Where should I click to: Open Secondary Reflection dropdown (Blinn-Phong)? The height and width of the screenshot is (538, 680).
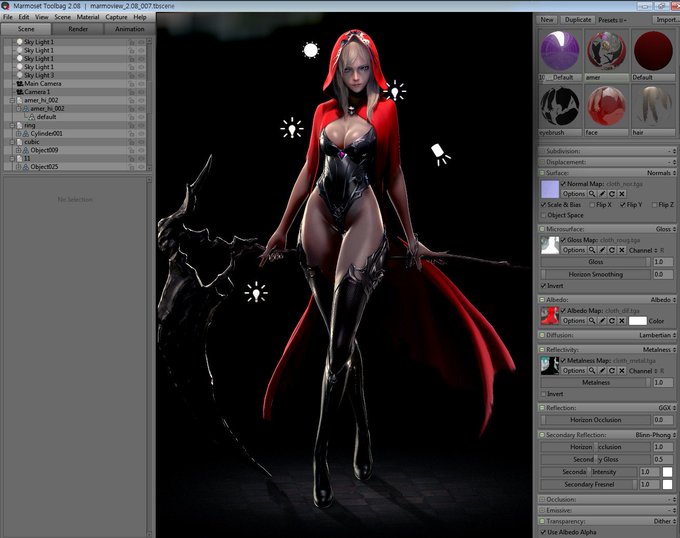point(655,434)
